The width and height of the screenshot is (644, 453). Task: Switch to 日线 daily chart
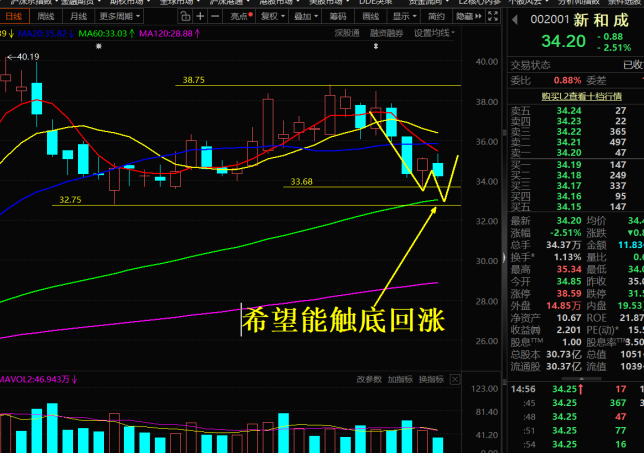click(14, 16)
